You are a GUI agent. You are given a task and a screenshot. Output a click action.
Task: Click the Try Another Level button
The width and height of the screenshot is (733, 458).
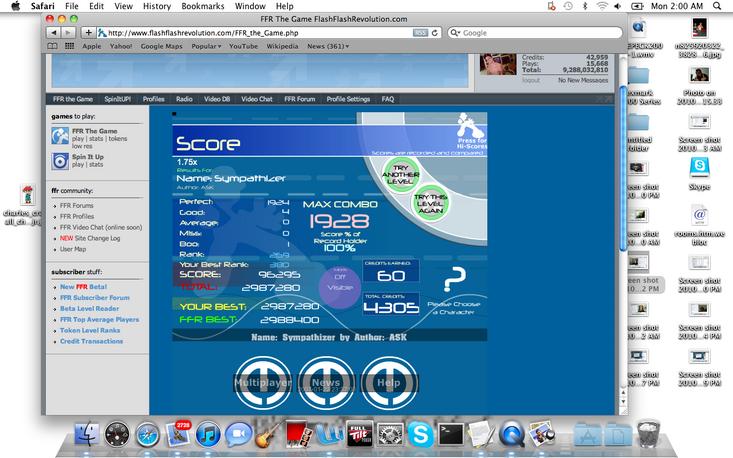401,174
